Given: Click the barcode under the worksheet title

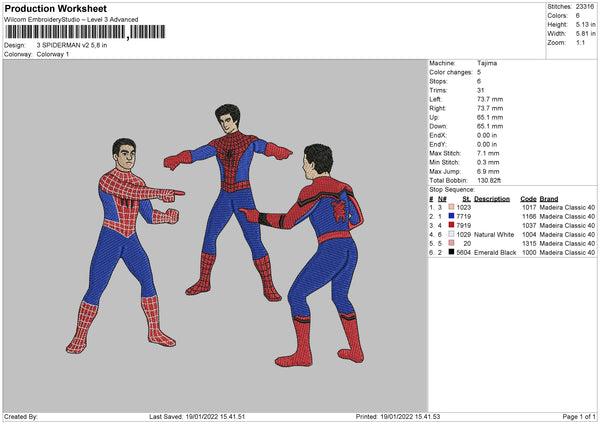Looking at the screenshot, I should click(85, 32).
